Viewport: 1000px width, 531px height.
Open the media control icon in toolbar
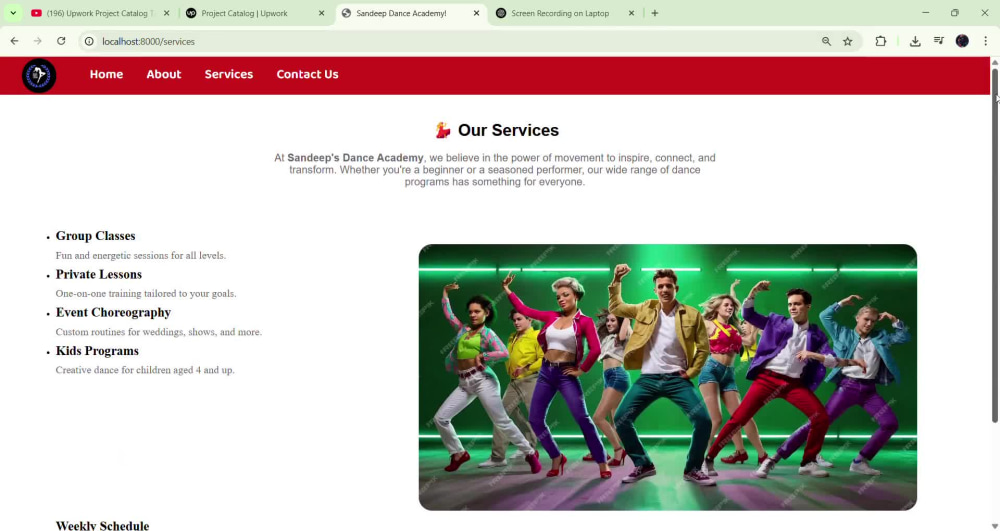point(939,41)
